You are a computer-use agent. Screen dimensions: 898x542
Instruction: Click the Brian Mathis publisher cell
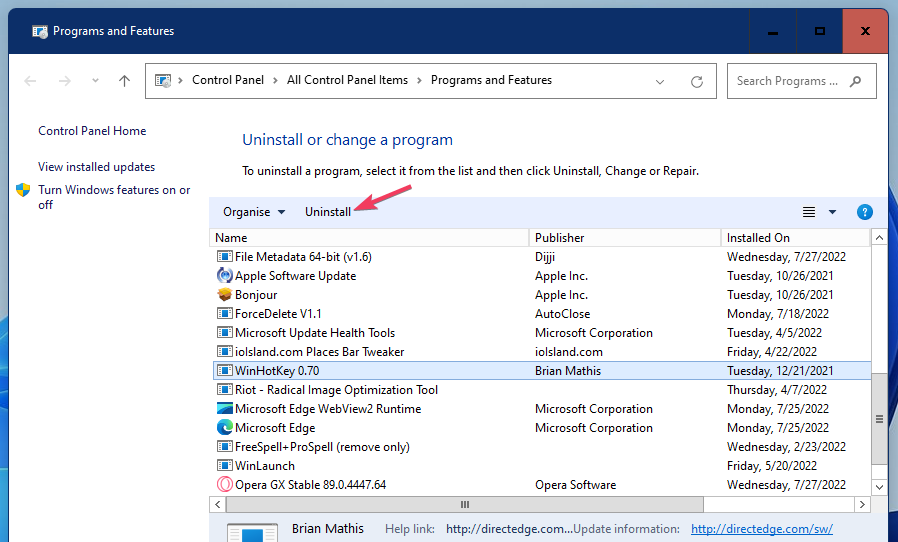click(x=568, y=371)
